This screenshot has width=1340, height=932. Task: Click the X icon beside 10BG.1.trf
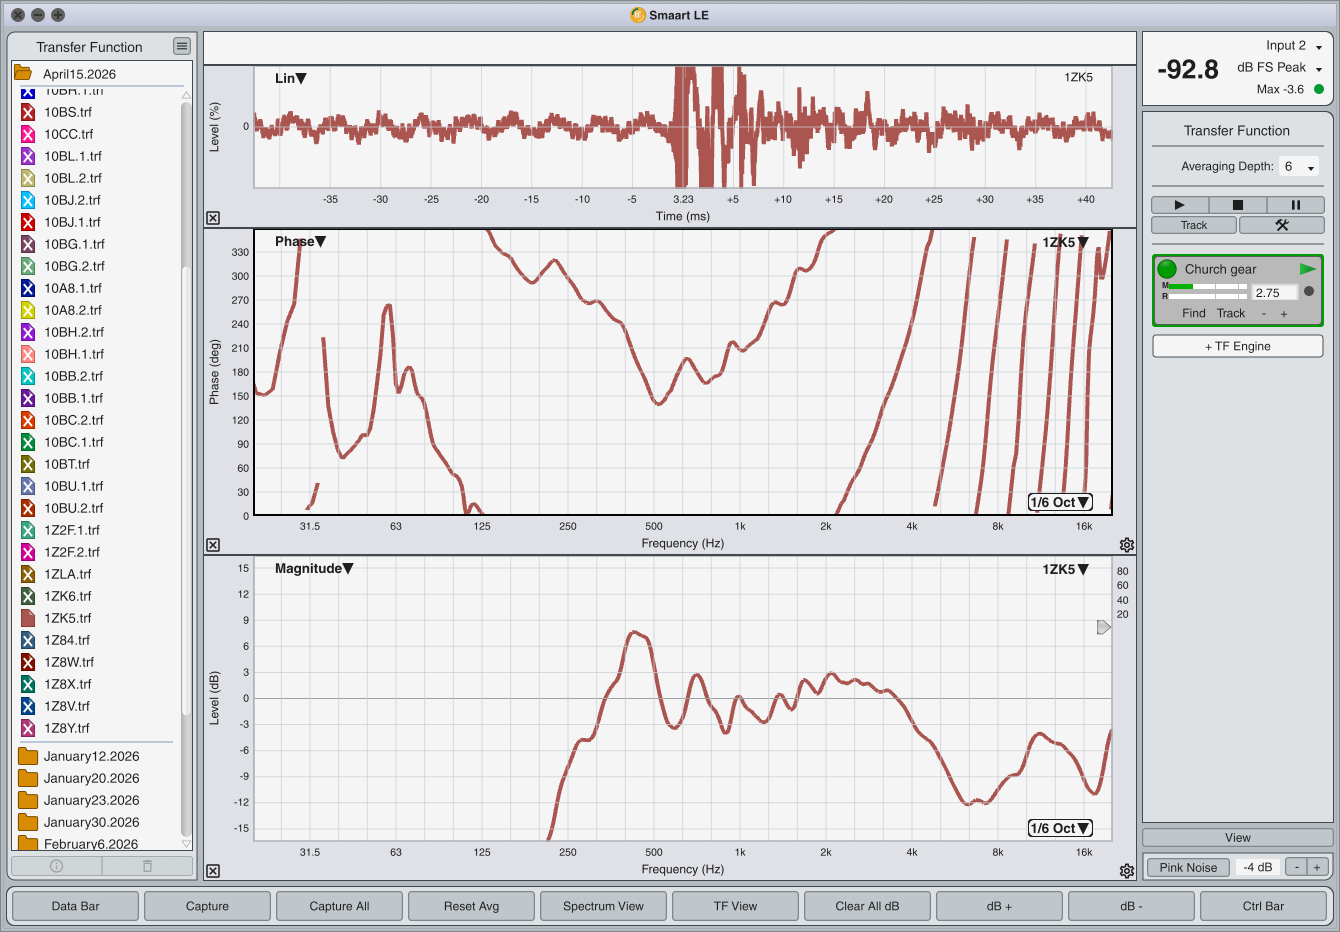pyautogui.click(x=28, y=244)
